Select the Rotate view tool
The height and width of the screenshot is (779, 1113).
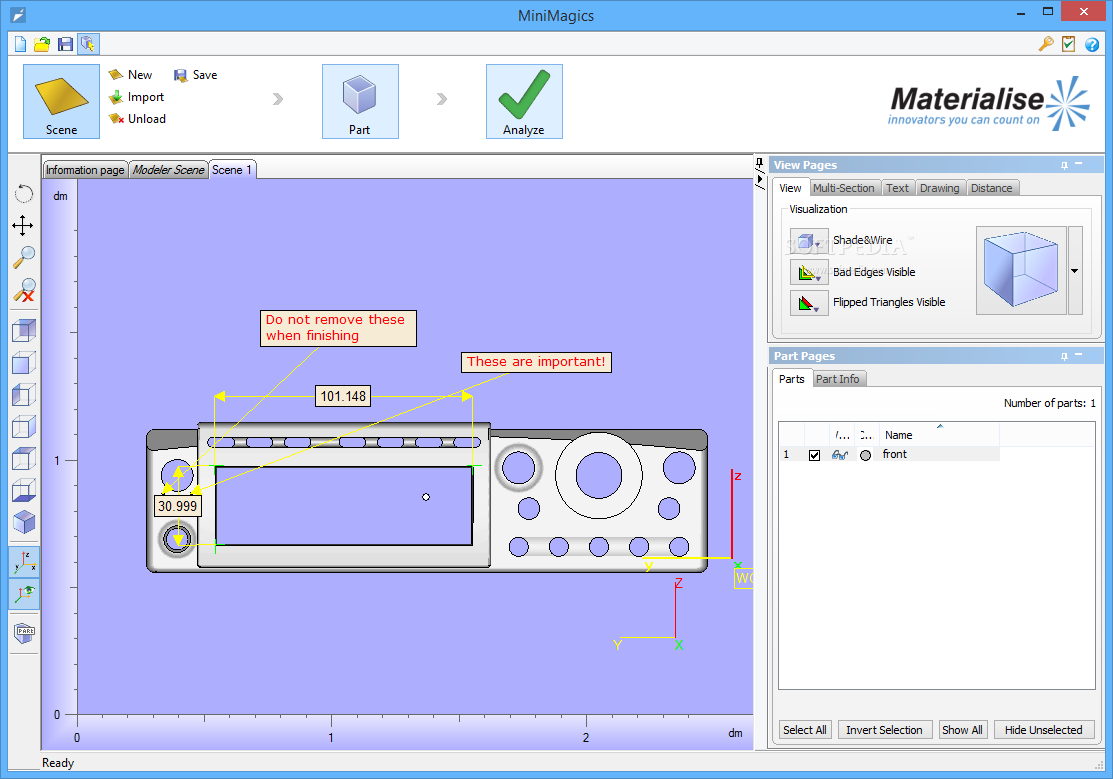(x=23, y=194)
